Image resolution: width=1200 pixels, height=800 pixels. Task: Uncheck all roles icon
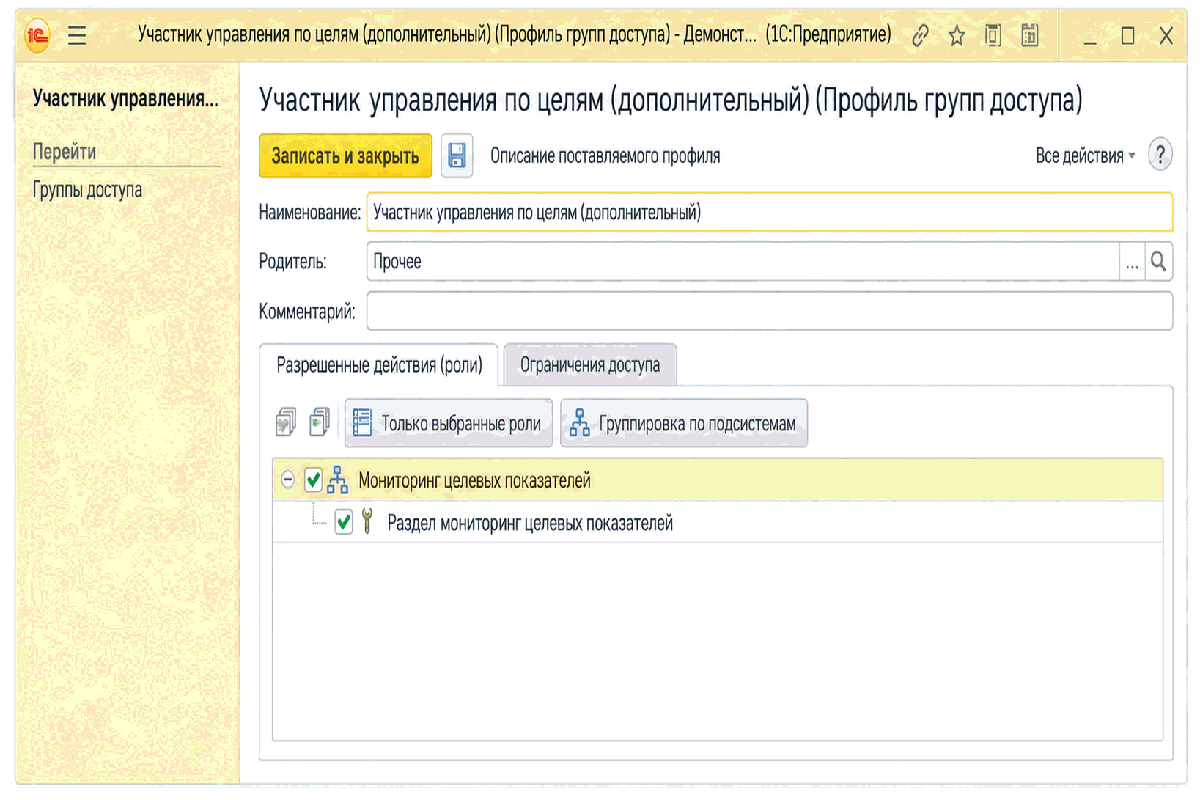click(319, 423)
